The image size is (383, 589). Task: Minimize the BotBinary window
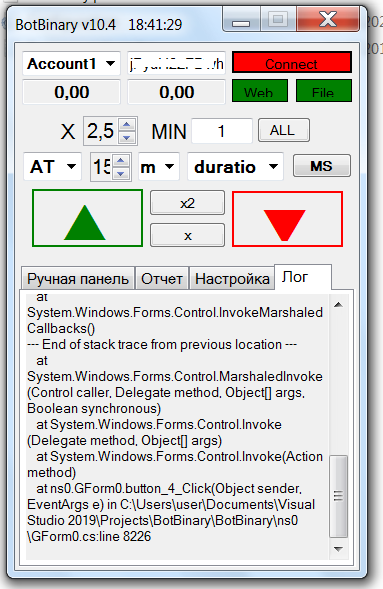point(241,20)
